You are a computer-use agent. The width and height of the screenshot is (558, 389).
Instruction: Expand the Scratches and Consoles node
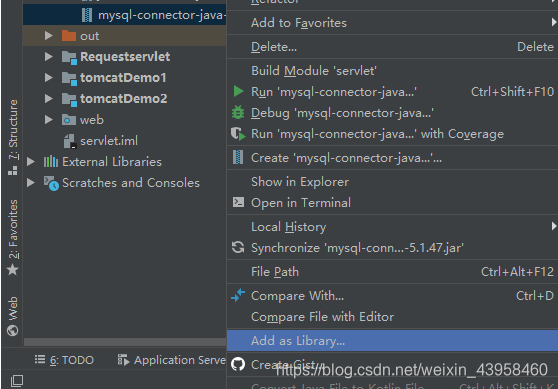pos(31,183)
